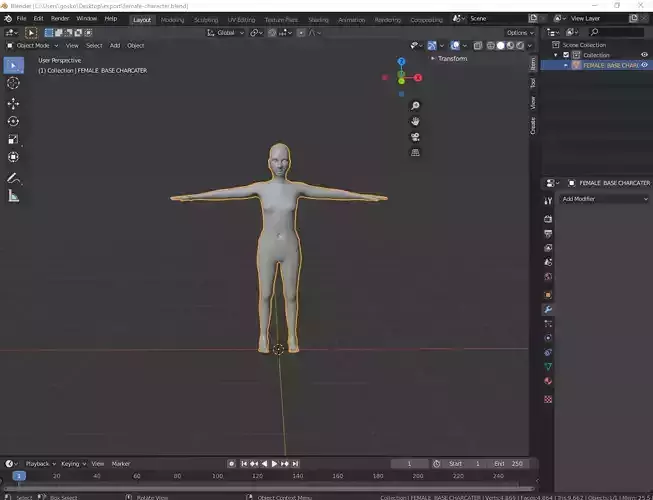The width and height of the screenshot is (653, 500).
Task: Hide Collection using its eye icon
Action: [644, 55]
